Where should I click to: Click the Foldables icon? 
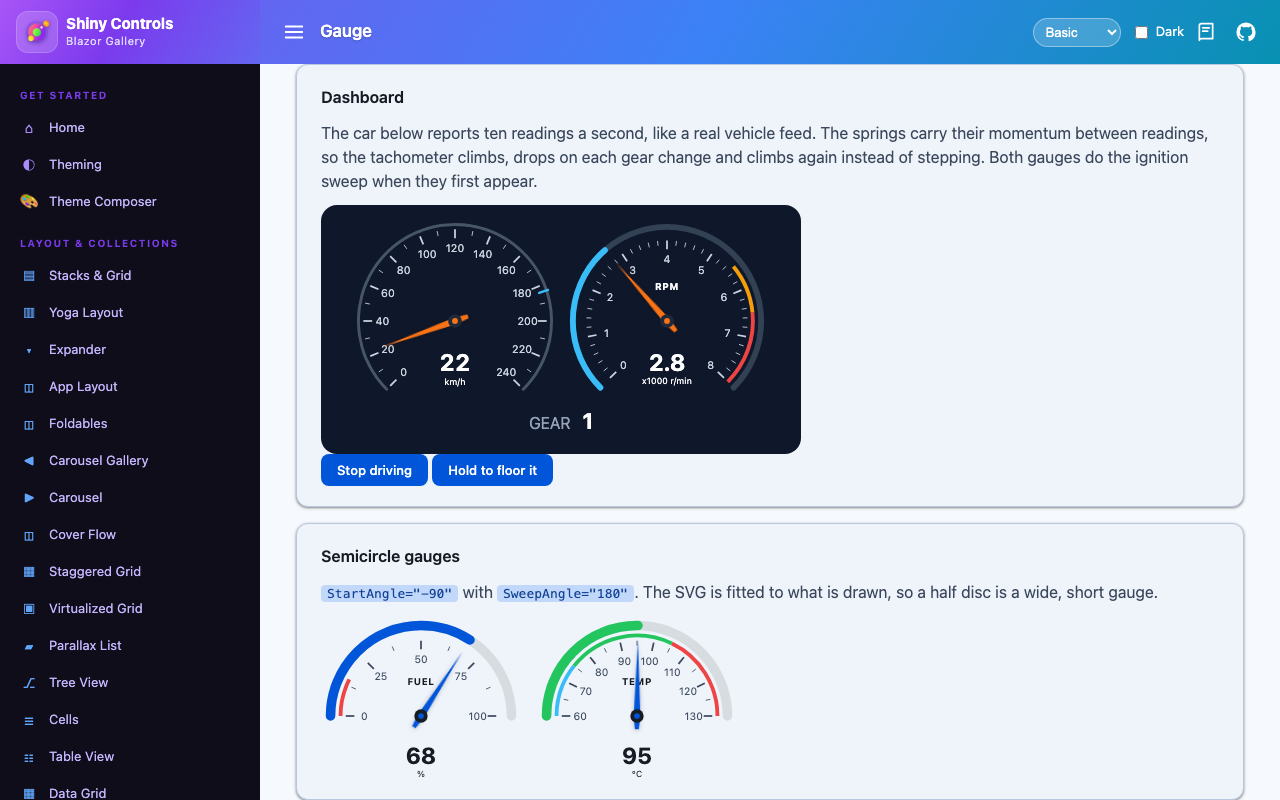29,424
